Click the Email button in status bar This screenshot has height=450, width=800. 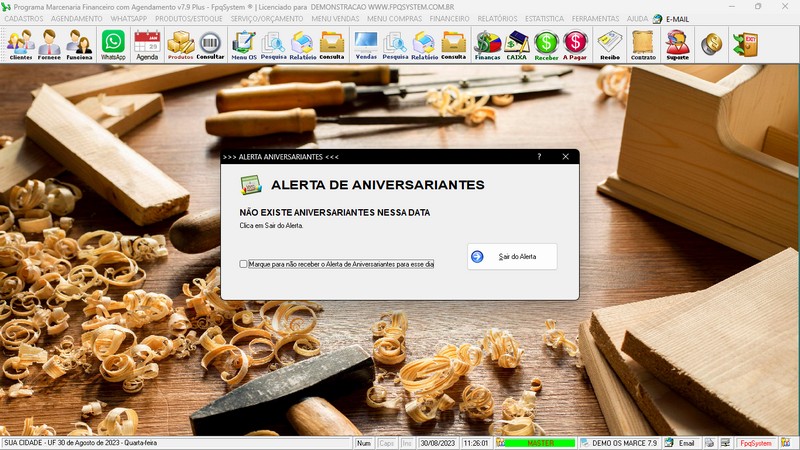(x=681, y=443)
